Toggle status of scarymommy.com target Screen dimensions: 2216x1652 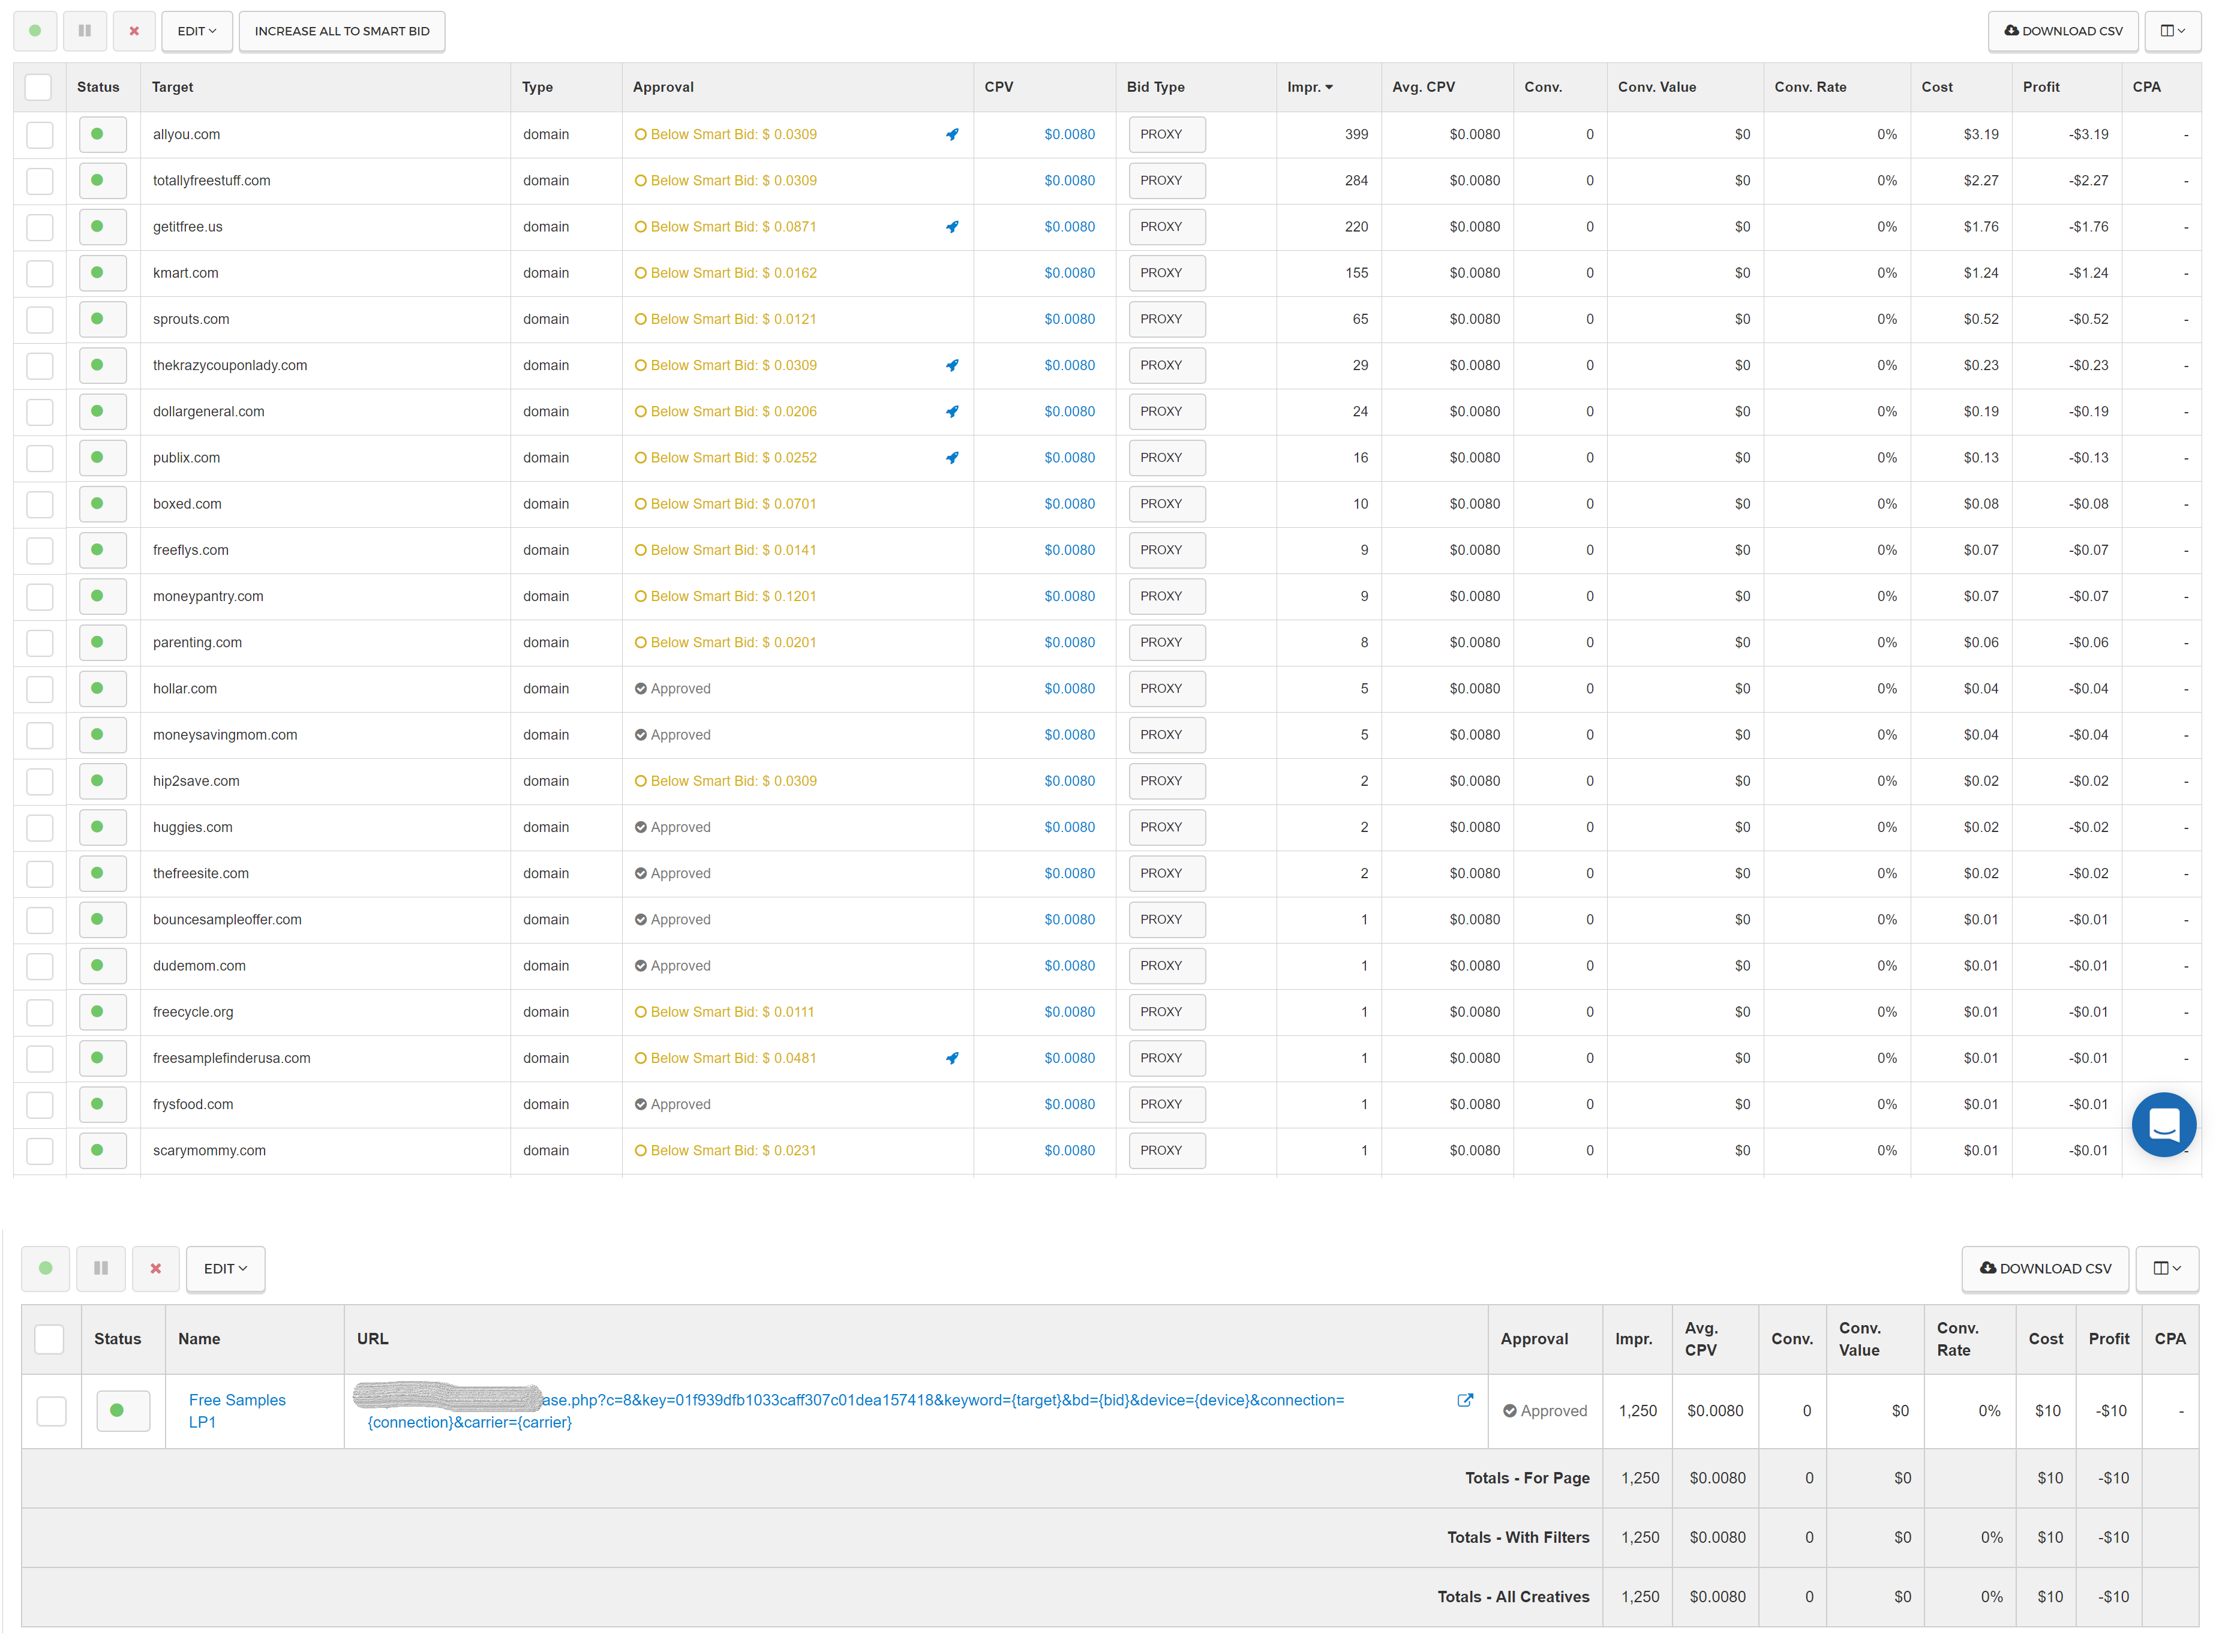click(102, 1151)
